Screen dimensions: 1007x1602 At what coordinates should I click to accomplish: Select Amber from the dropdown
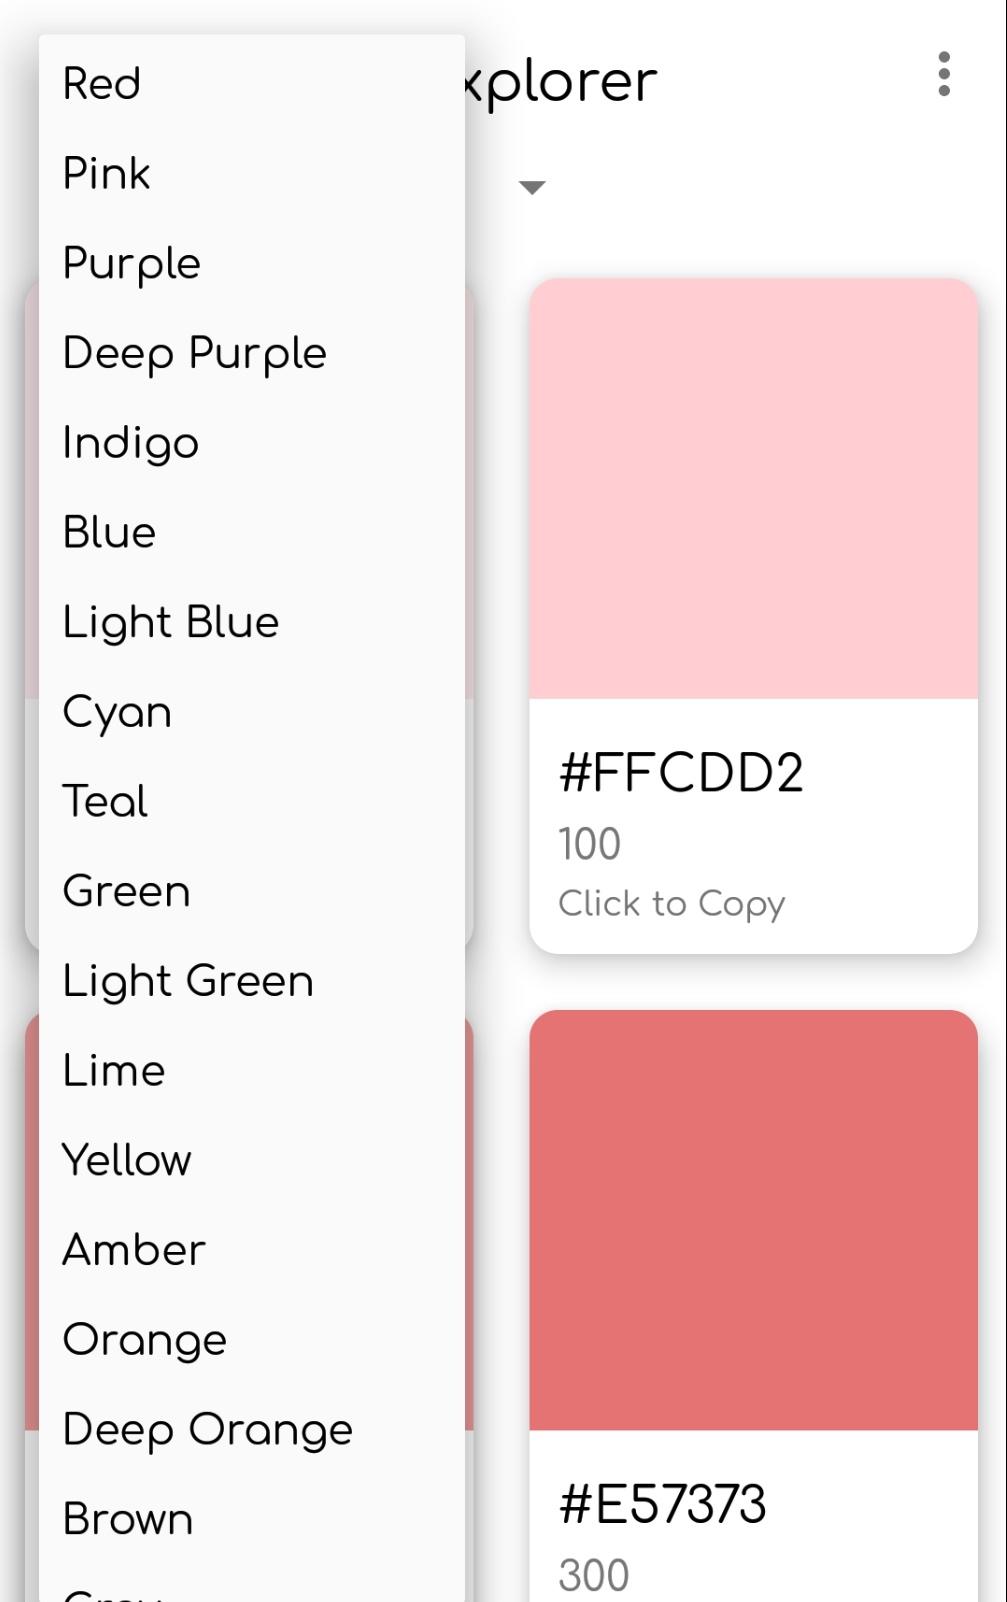pos(135,1250)
